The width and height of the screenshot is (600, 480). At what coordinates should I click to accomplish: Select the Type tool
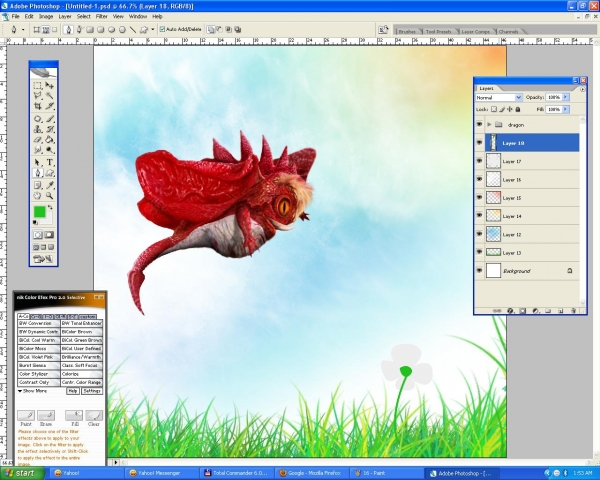pos(50,162)
